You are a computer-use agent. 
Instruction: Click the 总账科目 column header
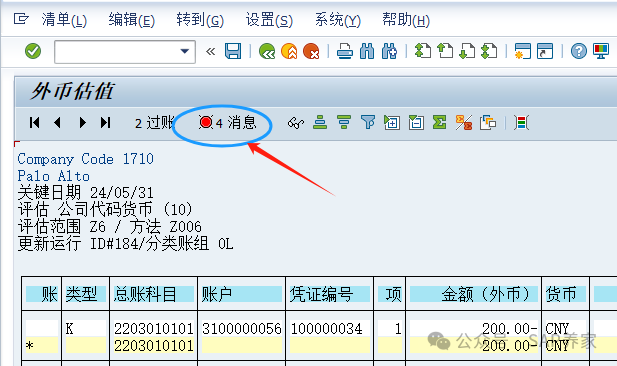[x=154, y=294]
